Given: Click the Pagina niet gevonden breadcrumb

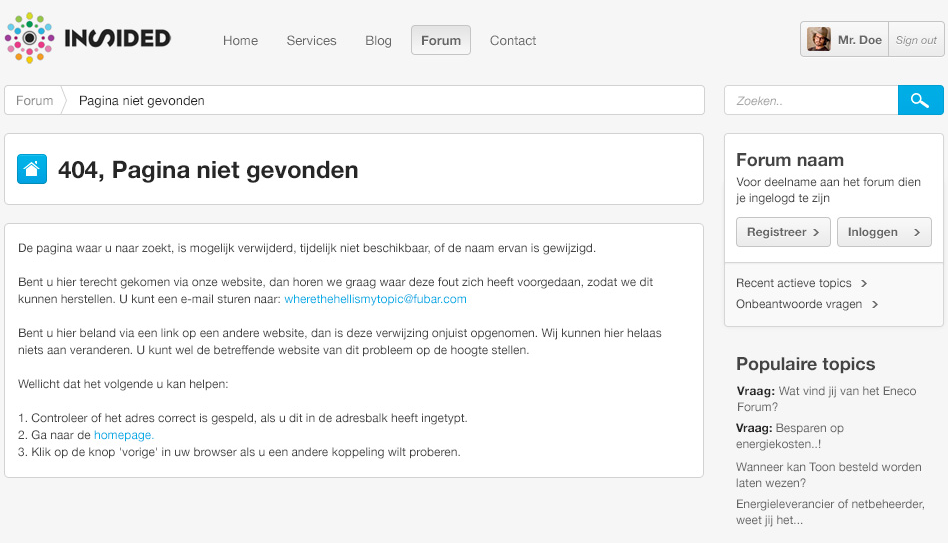Looking at the screenshot, I should pyautogui.click(x=141, y=100).
